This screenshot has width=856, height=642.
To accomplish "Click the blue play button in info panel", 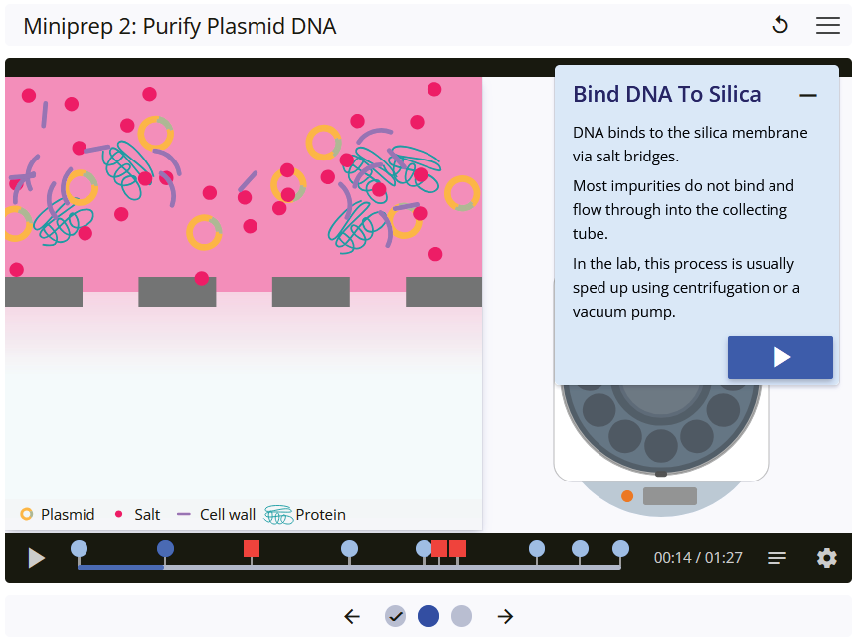I will [780, 357].
